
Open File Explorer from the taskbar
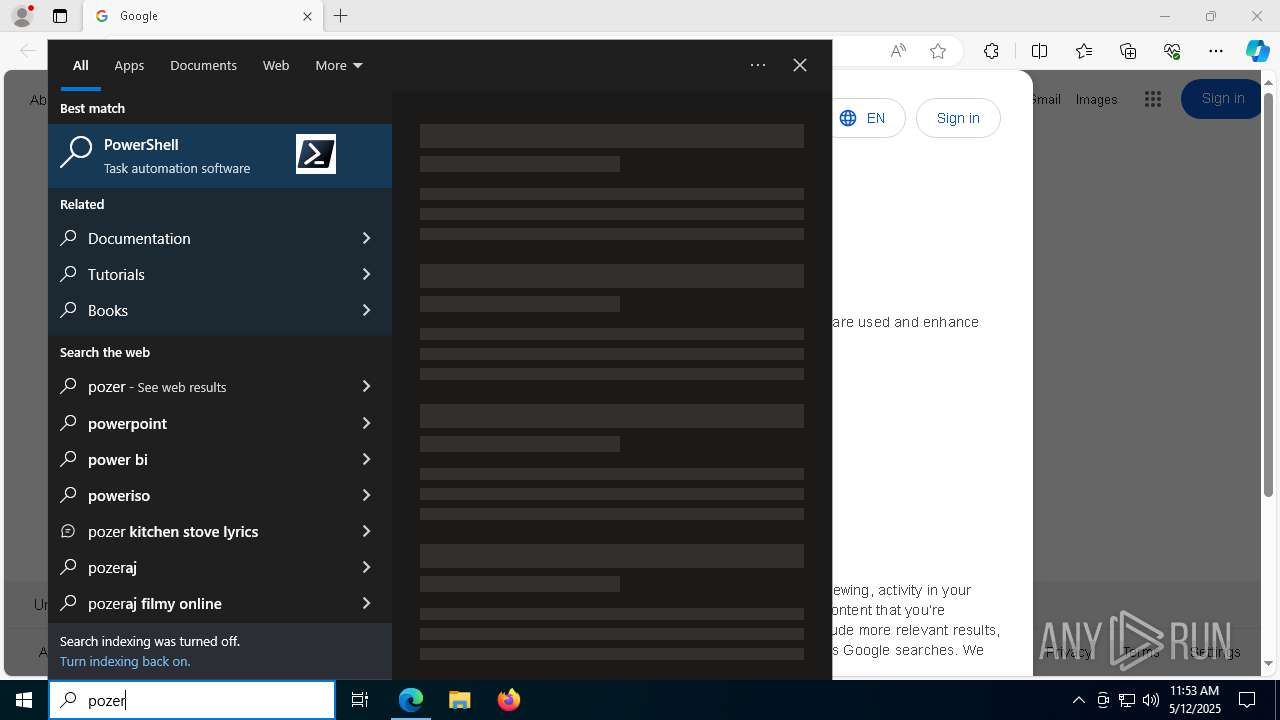coord(460,700)
